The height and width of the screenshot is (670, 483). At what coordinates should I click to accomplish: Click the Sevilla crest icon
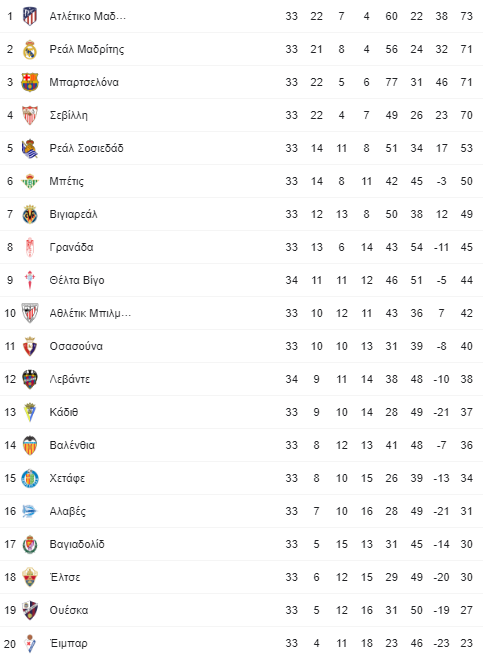click(29, 115)
